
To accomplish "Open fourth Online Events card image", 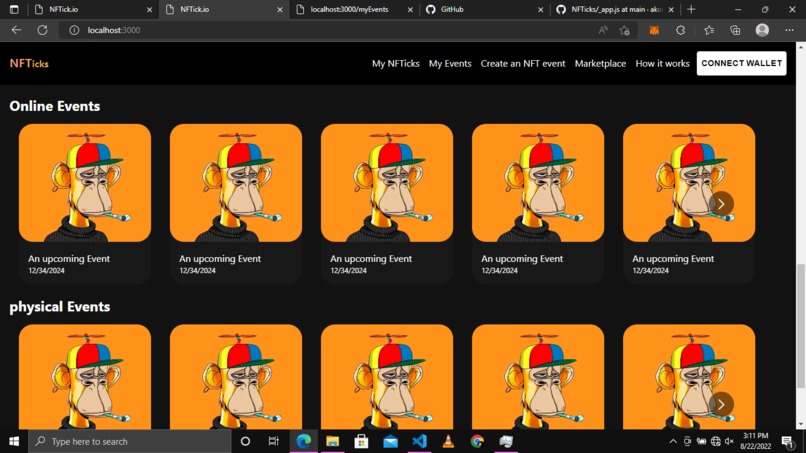I will pyautogui.click(x=538, y=183).
